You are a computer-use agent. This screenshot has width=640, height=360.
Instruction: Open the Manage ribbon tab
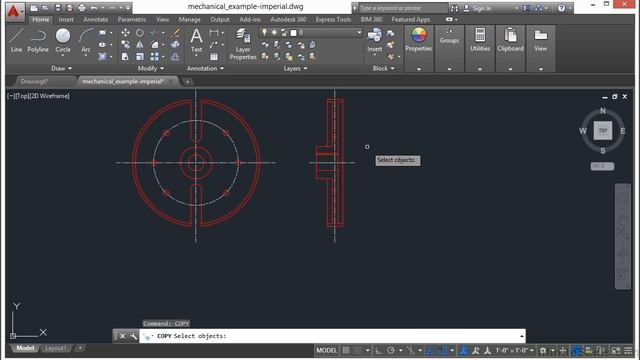tap(189, 19)
